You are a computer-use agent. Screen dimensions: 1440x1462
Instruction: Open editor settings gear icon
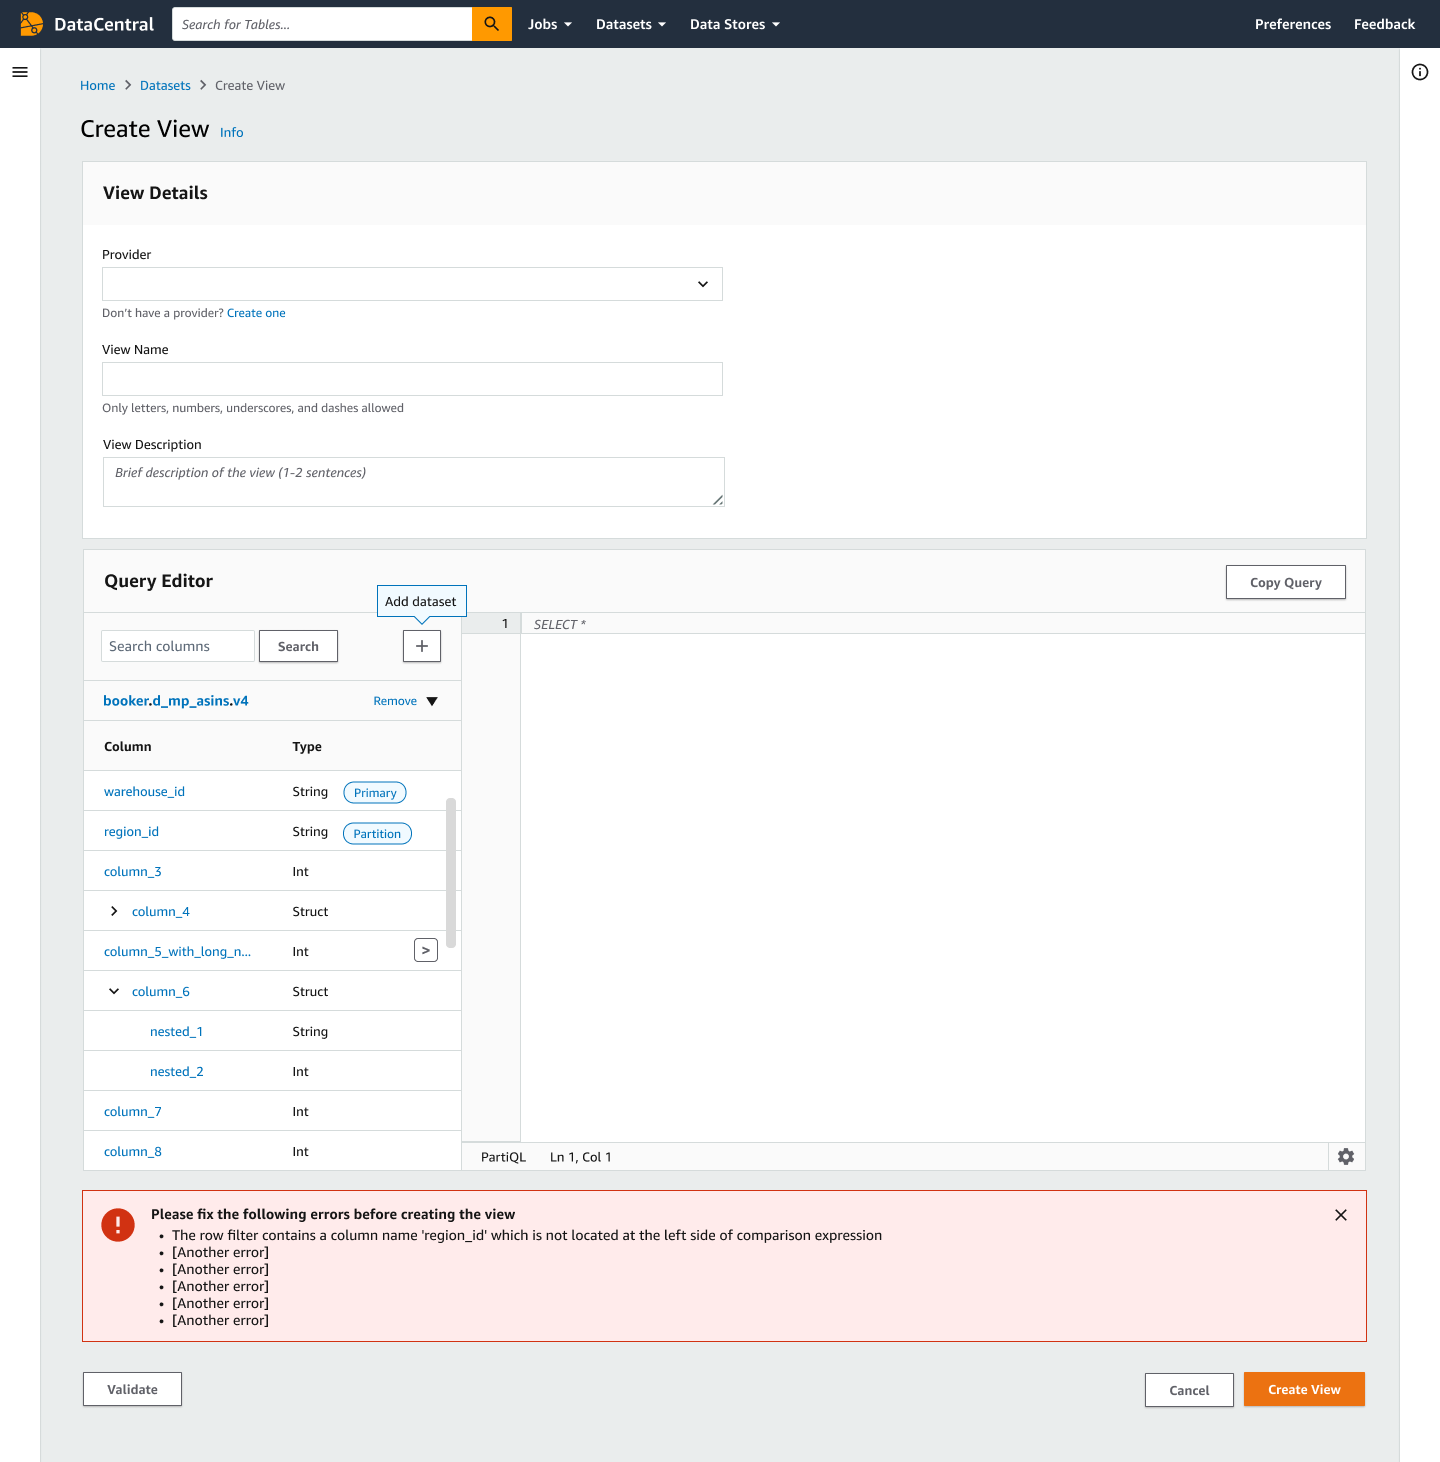(x=1346, y=1156)
